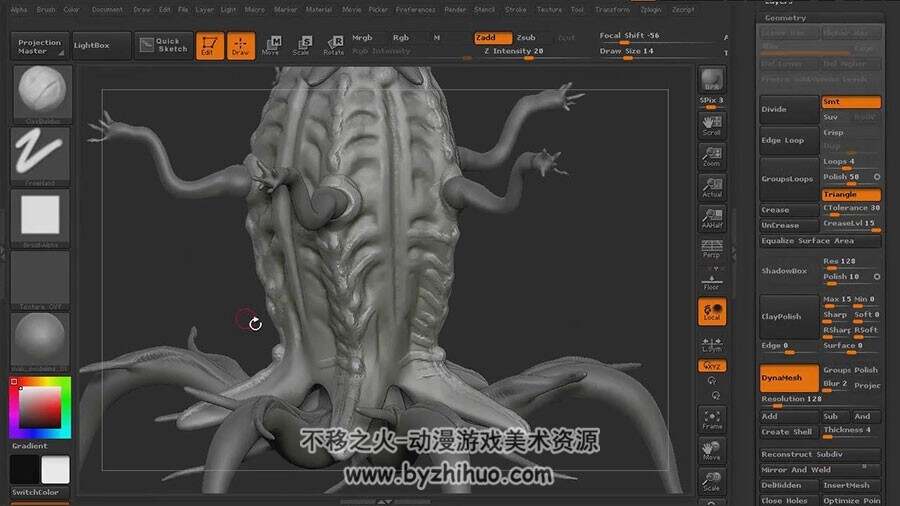Screen dimensions: 900x506
Task: Toggle Persp perspective view icon
Action: [712, 249]
